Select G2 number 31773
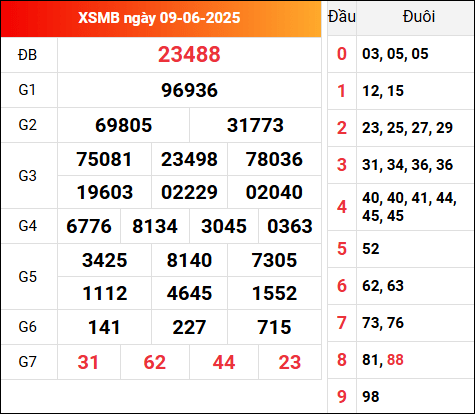This screenshot has width=475, height=414. tap(255, 125)
